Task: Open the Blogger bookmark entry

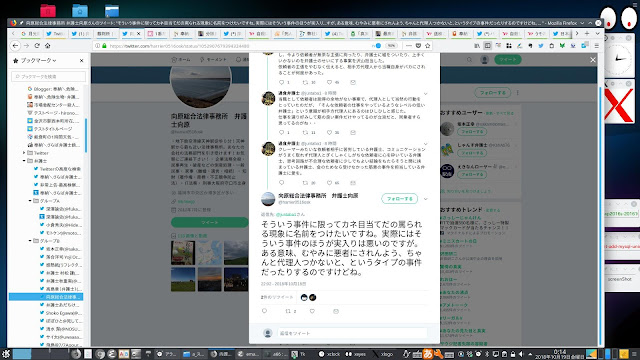Action: click(53, 89)
